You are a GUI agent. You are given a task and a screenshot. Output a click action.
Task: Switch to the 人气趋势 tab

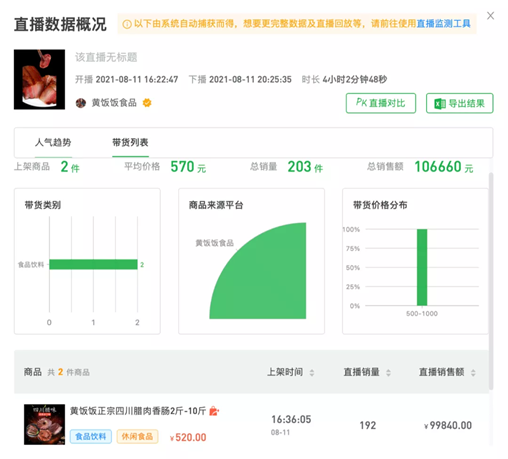53,143
